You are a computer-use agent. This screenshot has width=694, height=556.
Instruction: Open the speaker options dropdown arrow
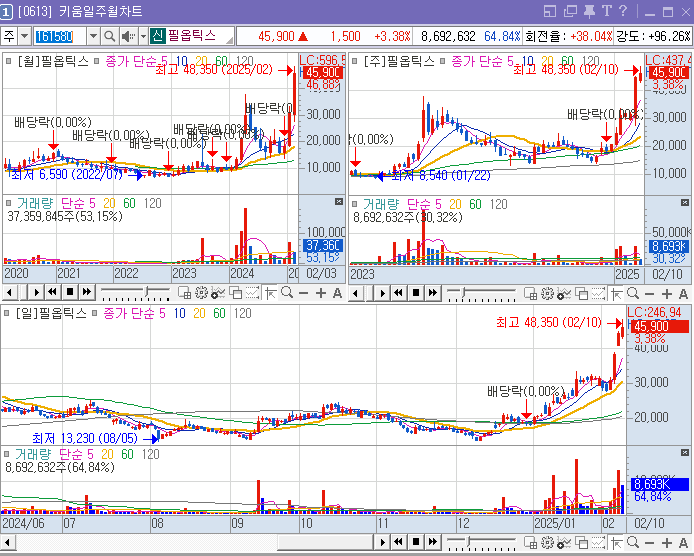click(143, 36)
